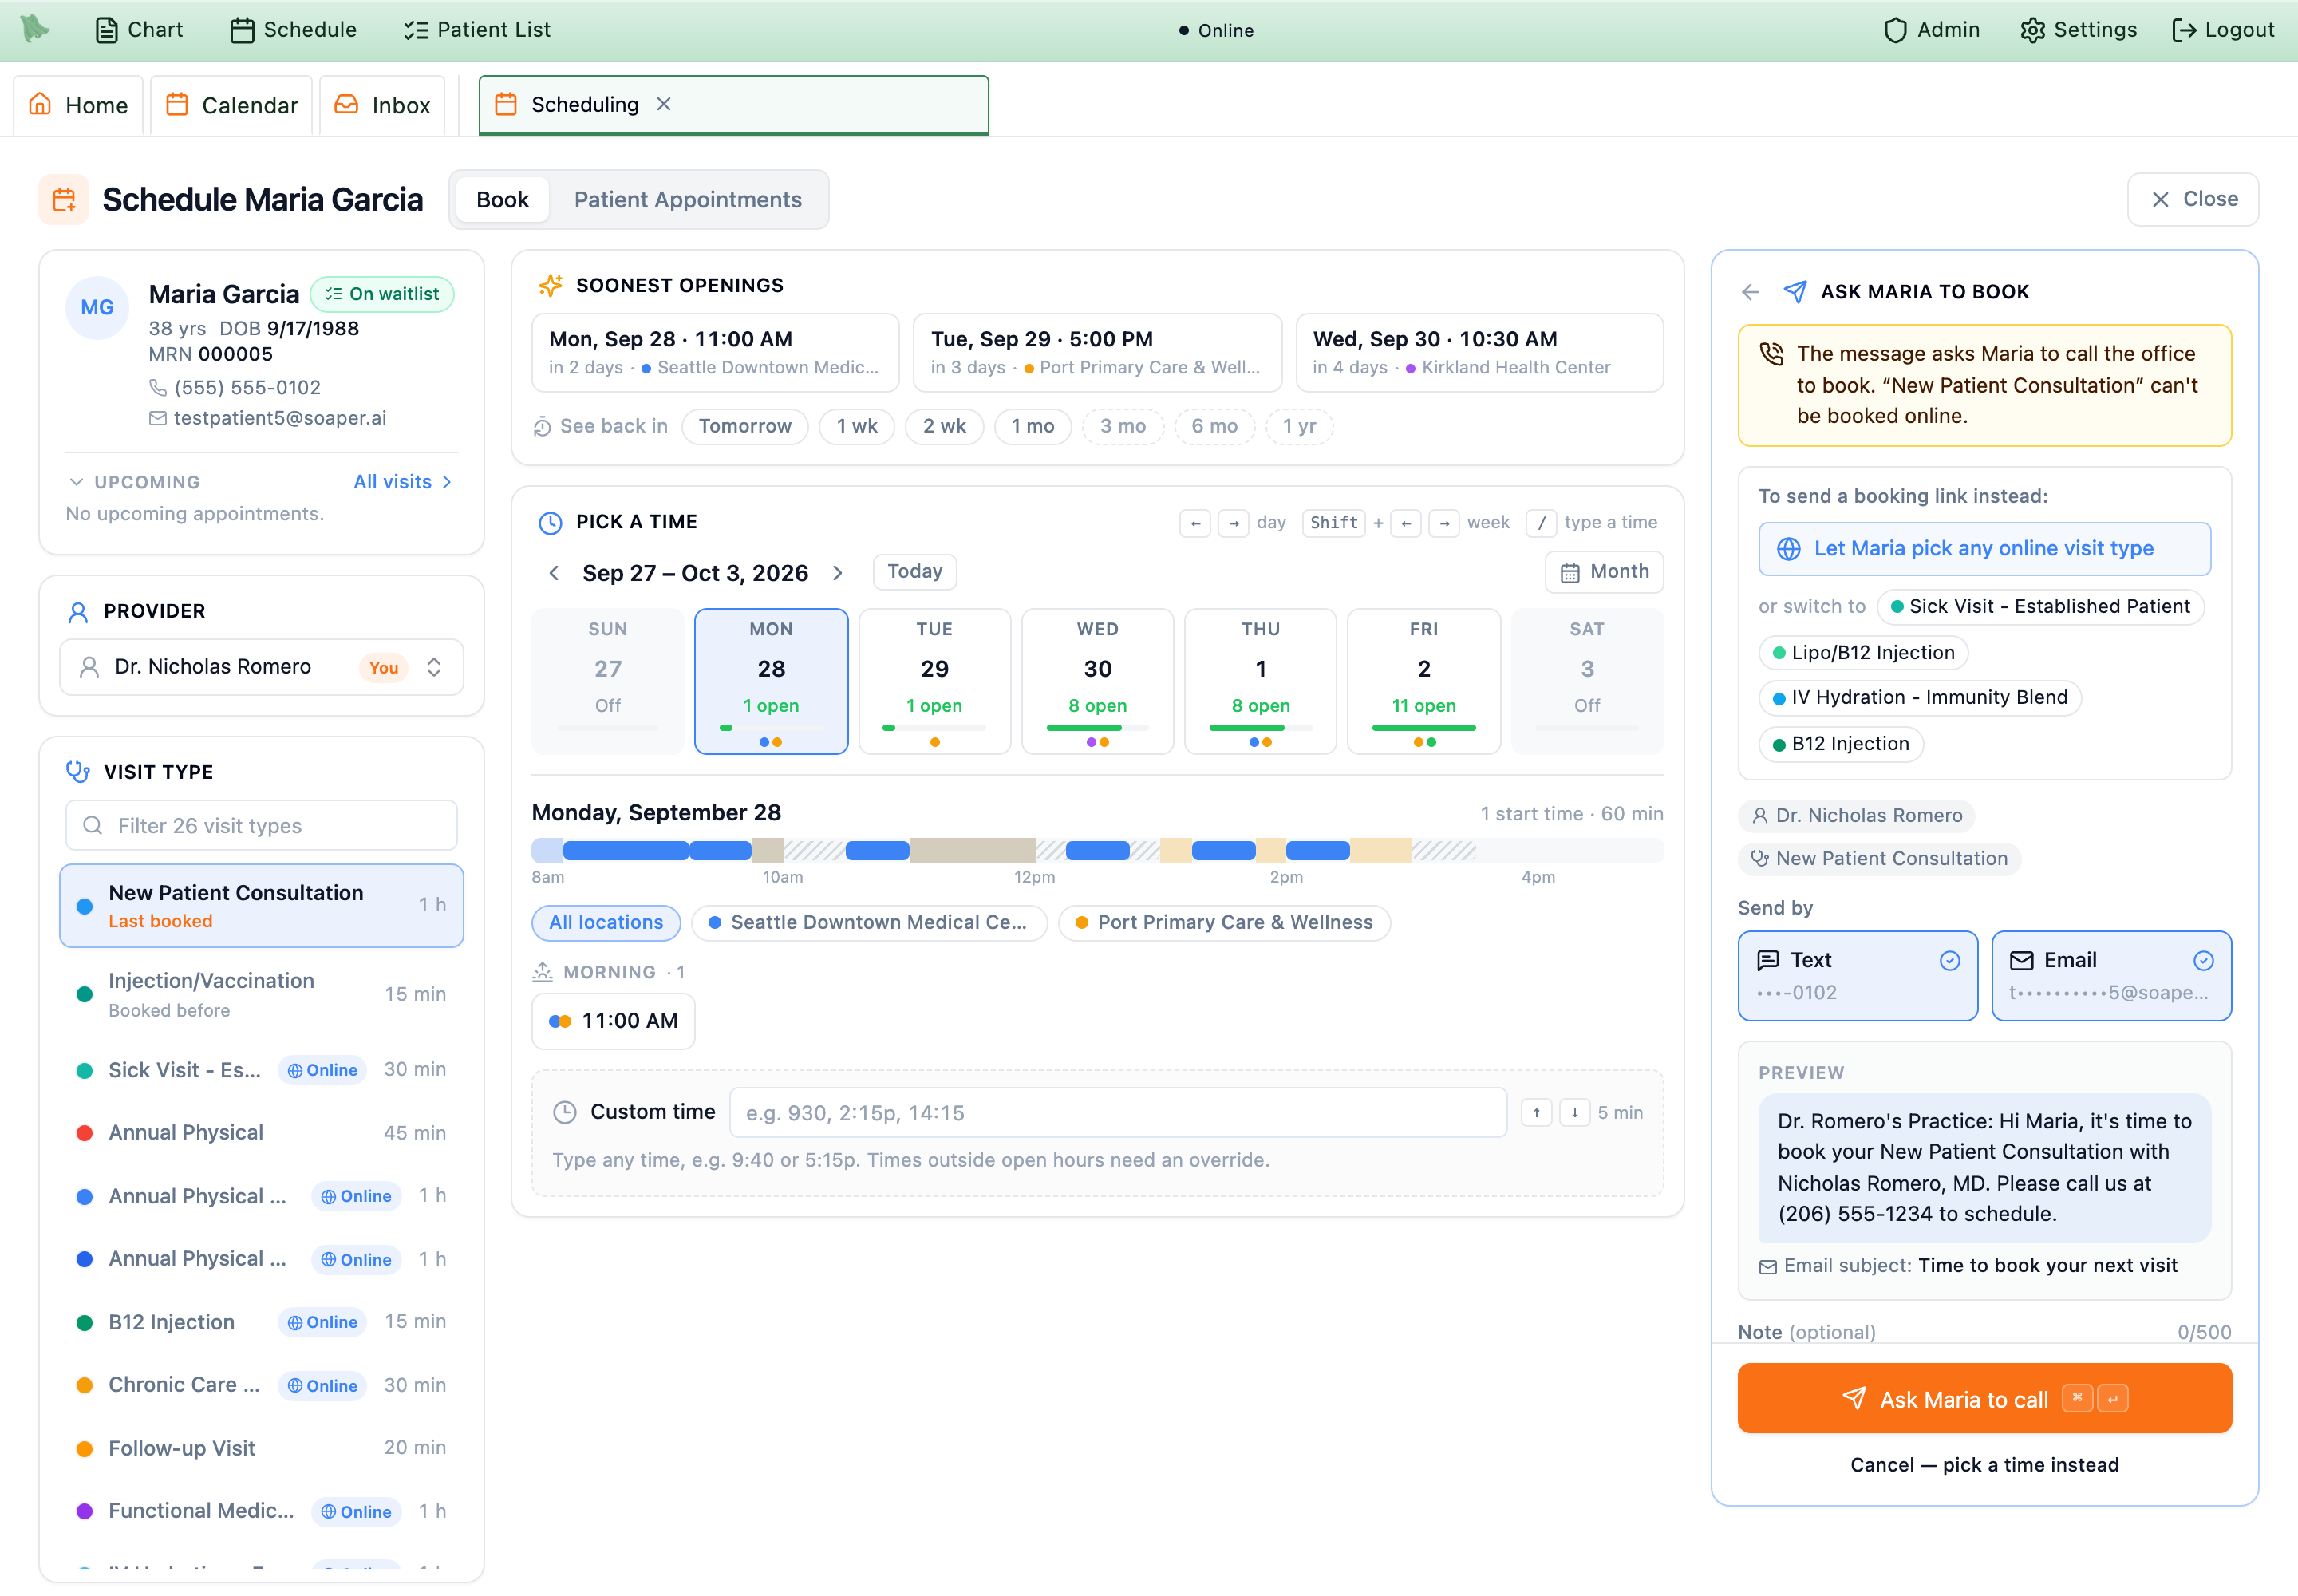Open the Patient Appointments tab

[687, 200]
